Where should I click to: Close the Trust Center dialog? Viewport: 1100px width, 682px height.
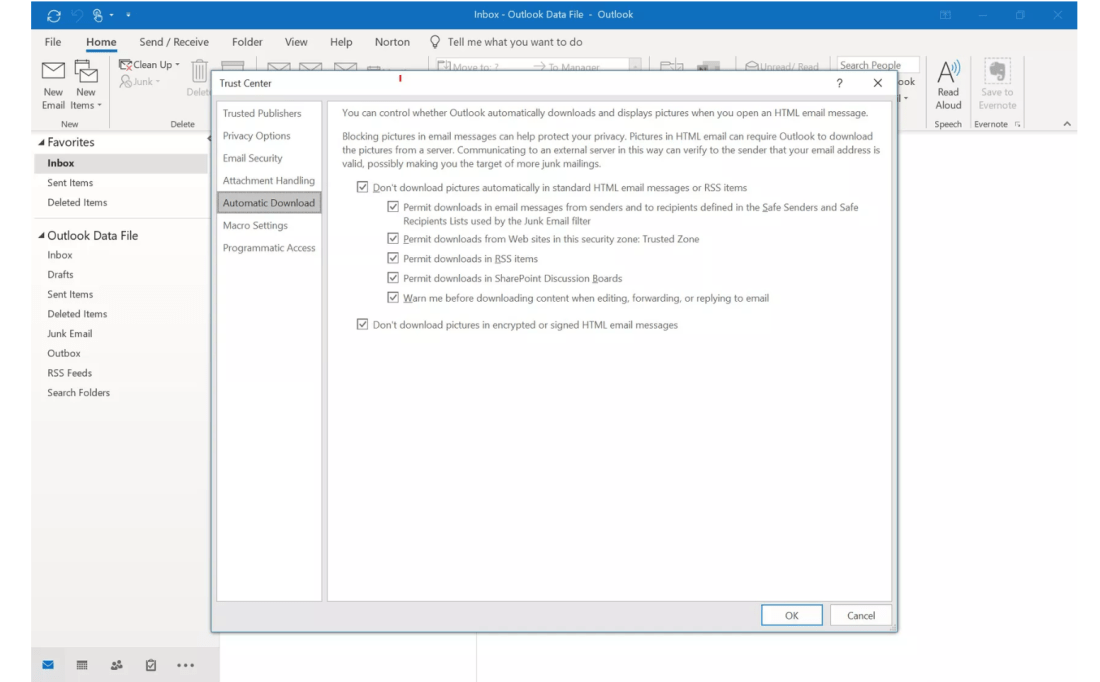(x=878, y=83)
